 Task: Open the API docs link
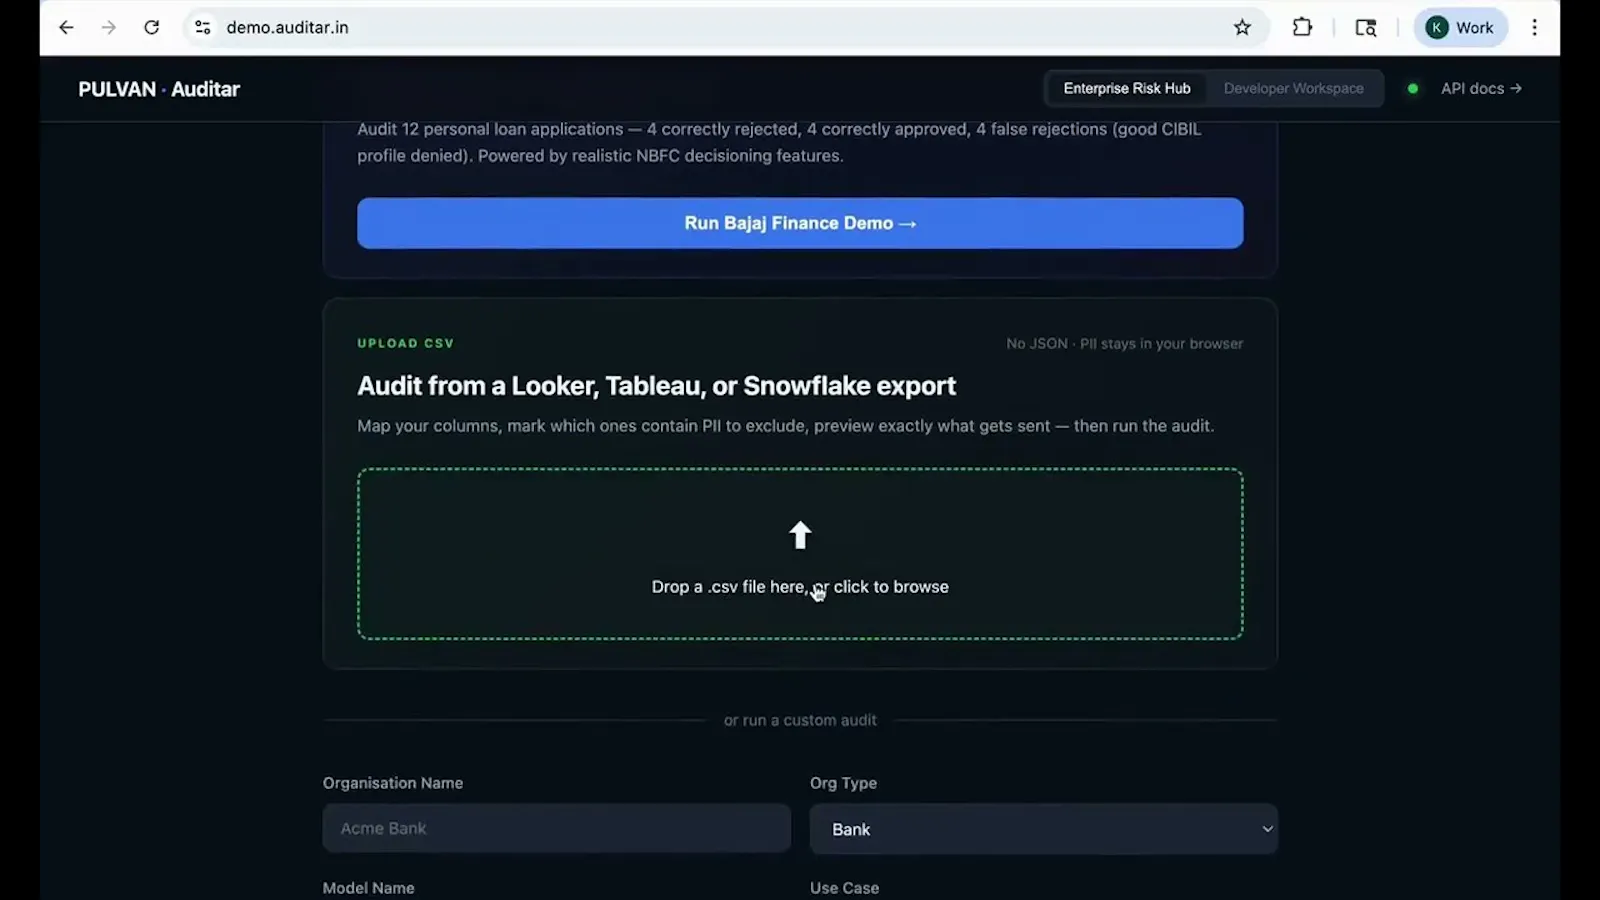[1481, 88]
